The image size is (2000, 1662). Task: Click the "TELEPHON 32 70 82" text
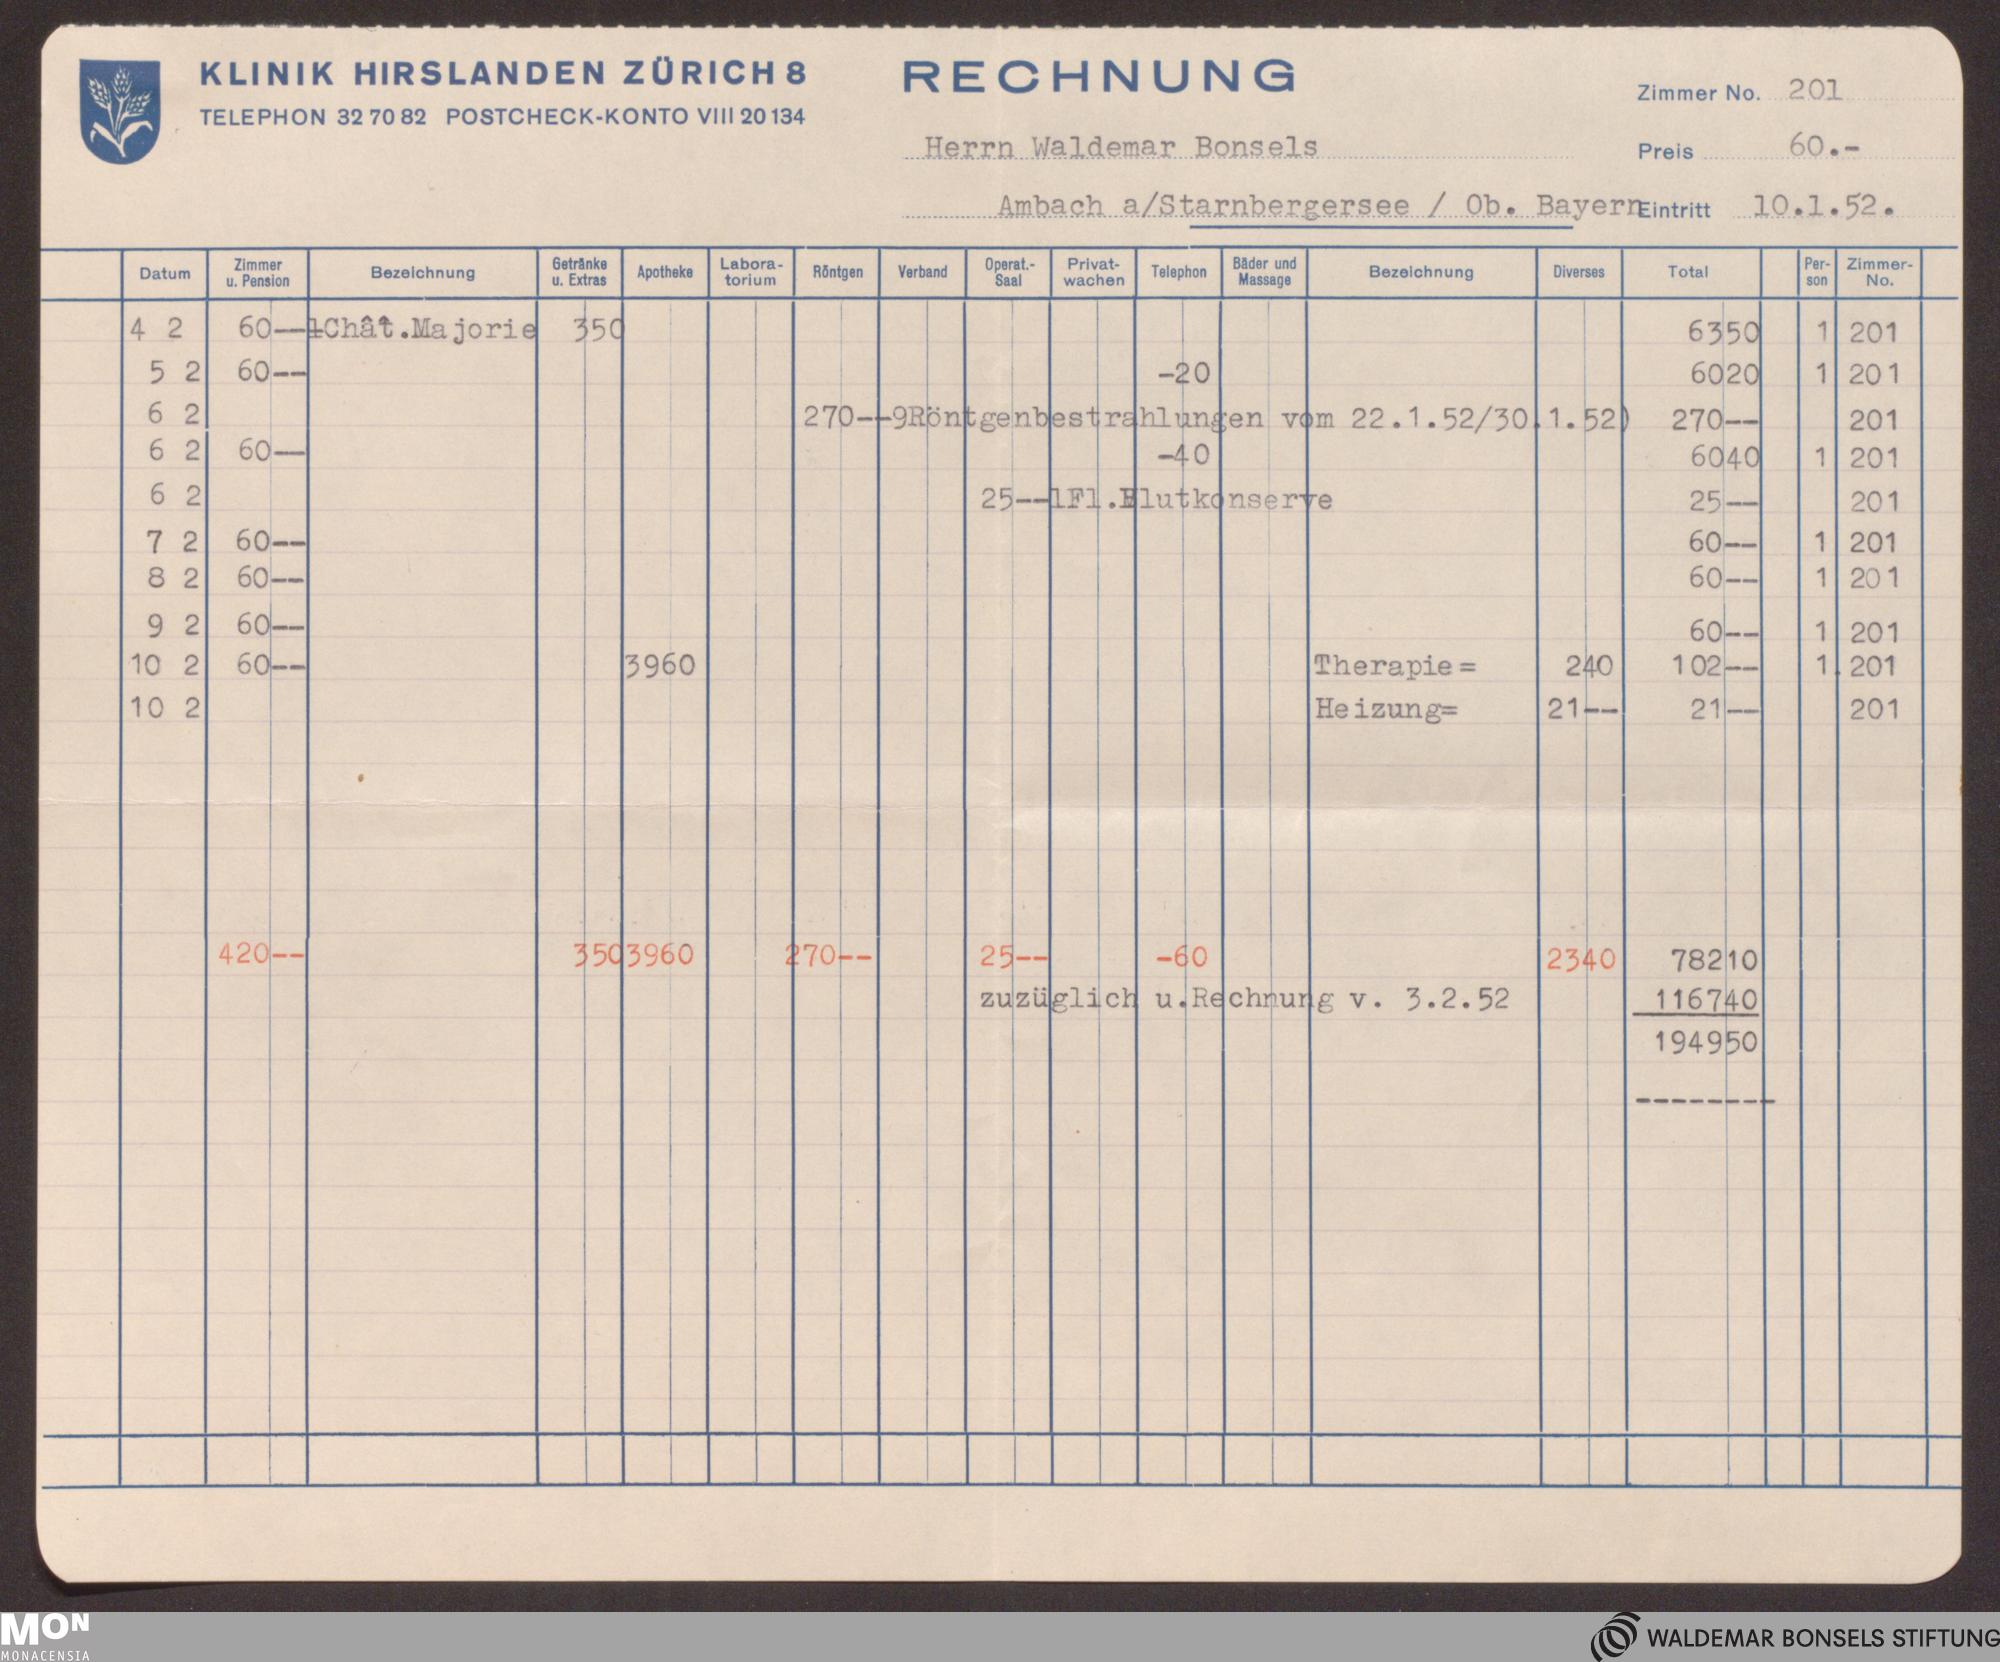[x=313, y=117]
